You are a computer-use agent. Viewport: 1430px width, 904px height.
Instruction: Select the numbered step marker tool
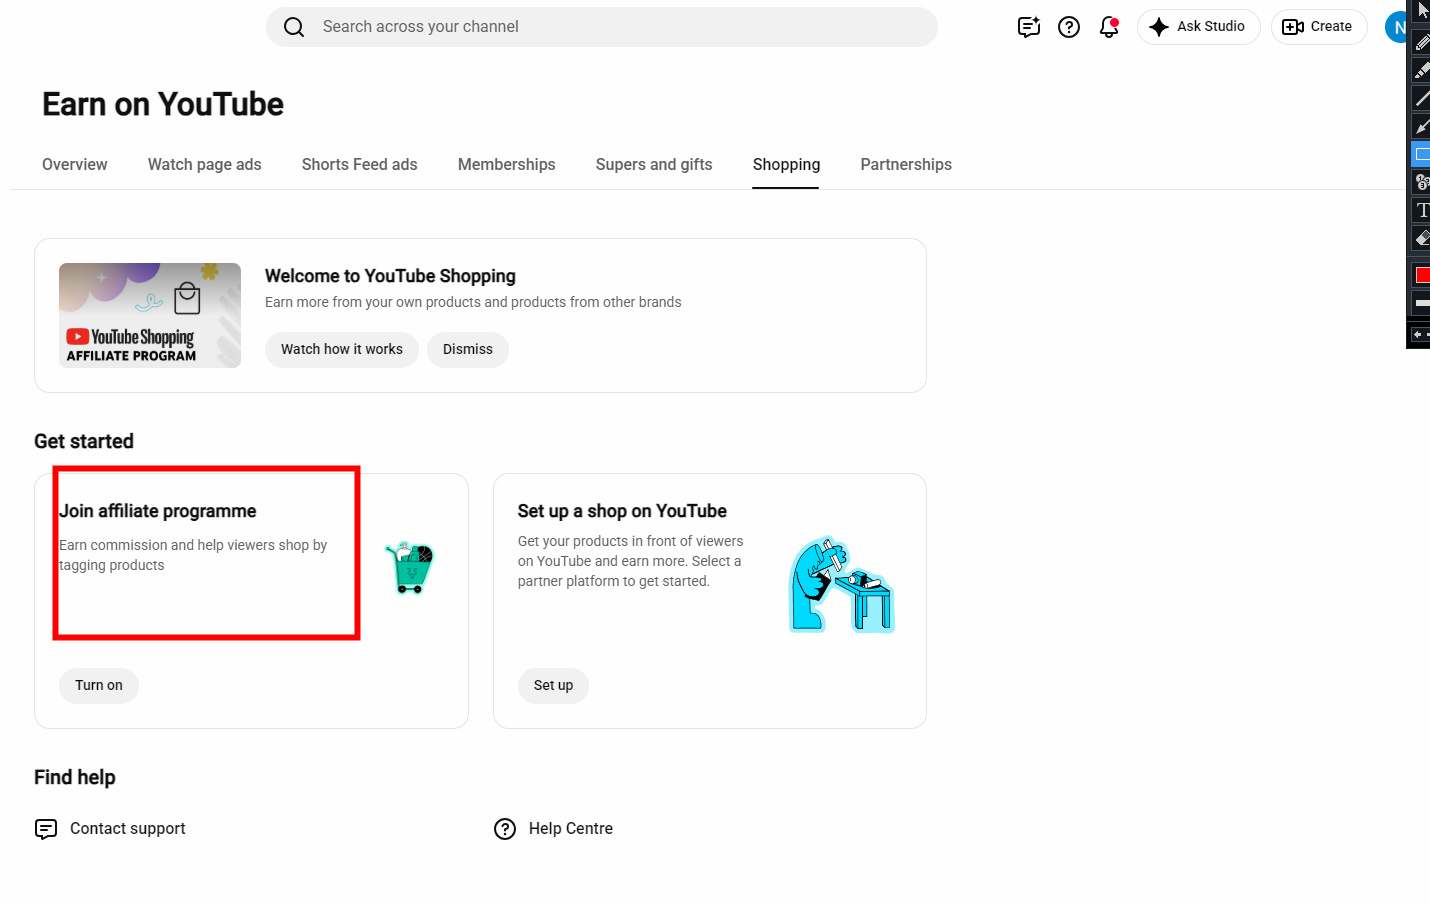1421,182
